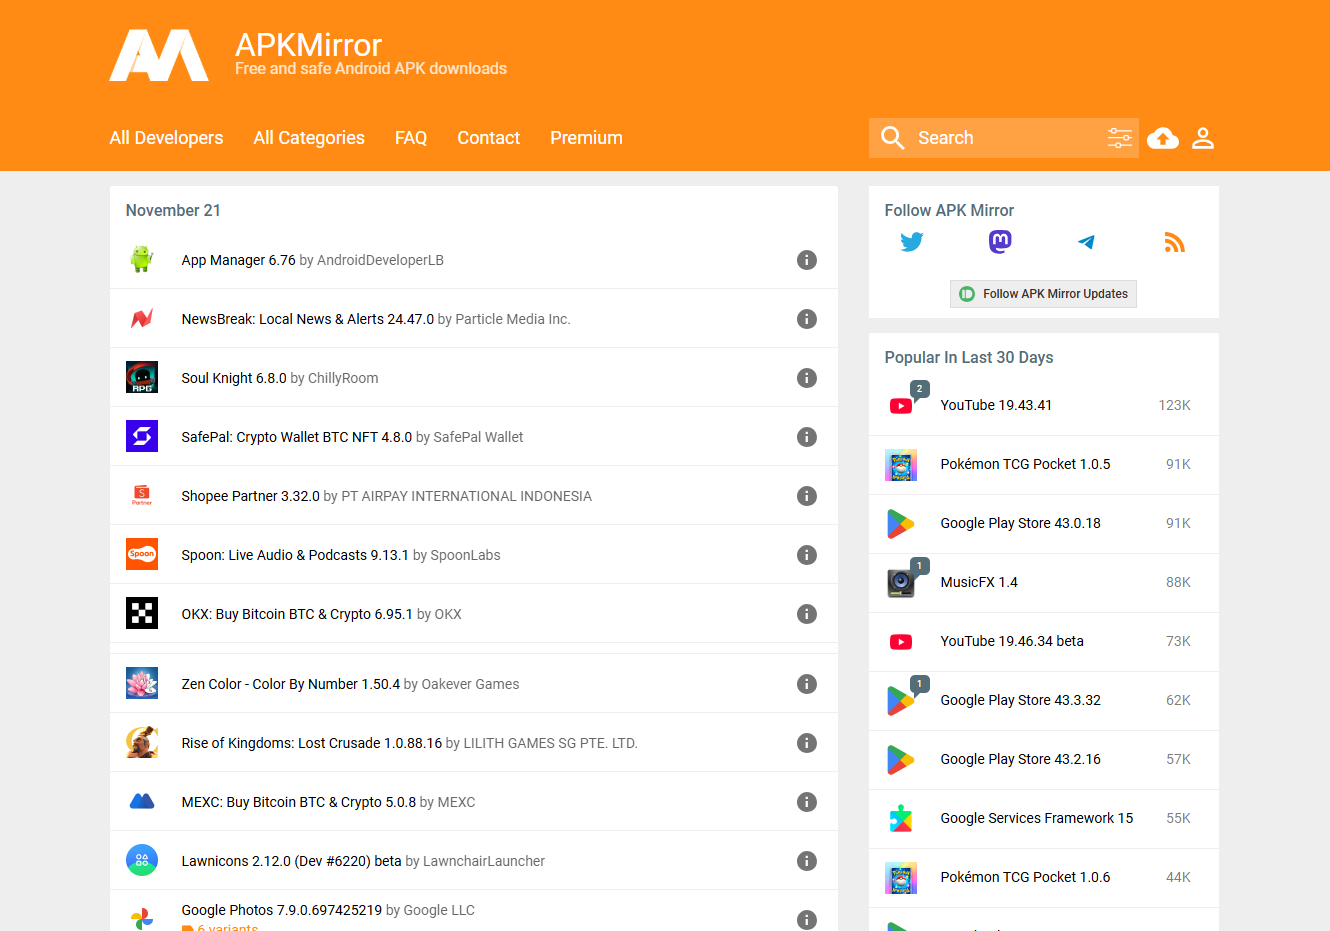The width and height of the screenshot is (1330, 931).
Task: Show info for SafePal Crypto Wallet
Action: coord(807,437)
